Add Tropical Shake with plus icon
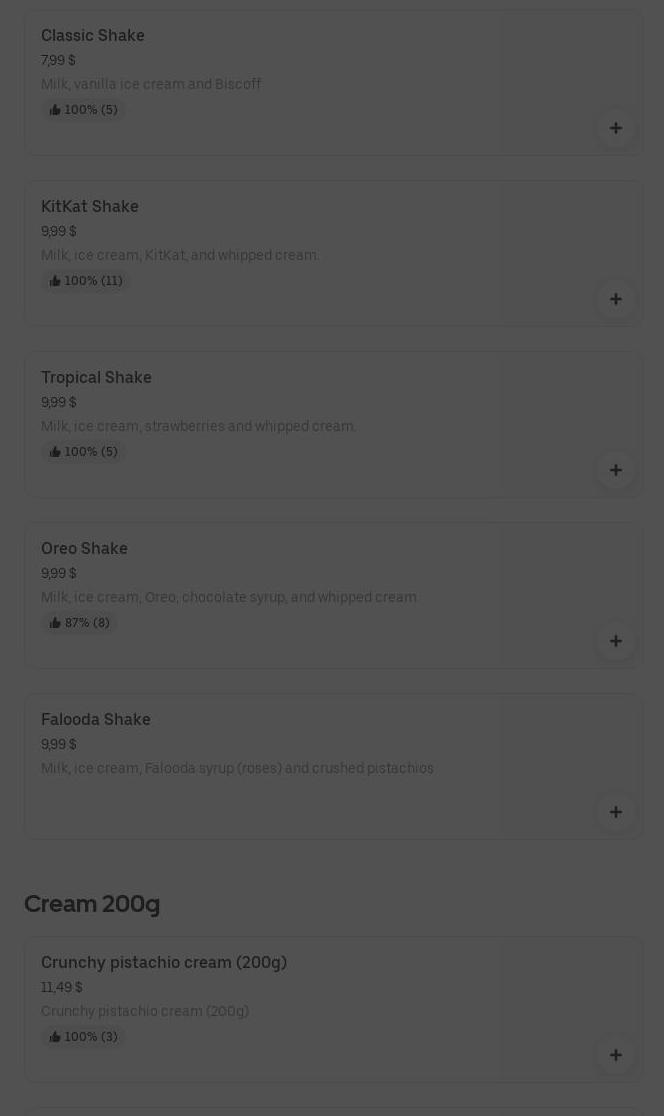This screenshot has width=664, height=1116. coord(616,470)
